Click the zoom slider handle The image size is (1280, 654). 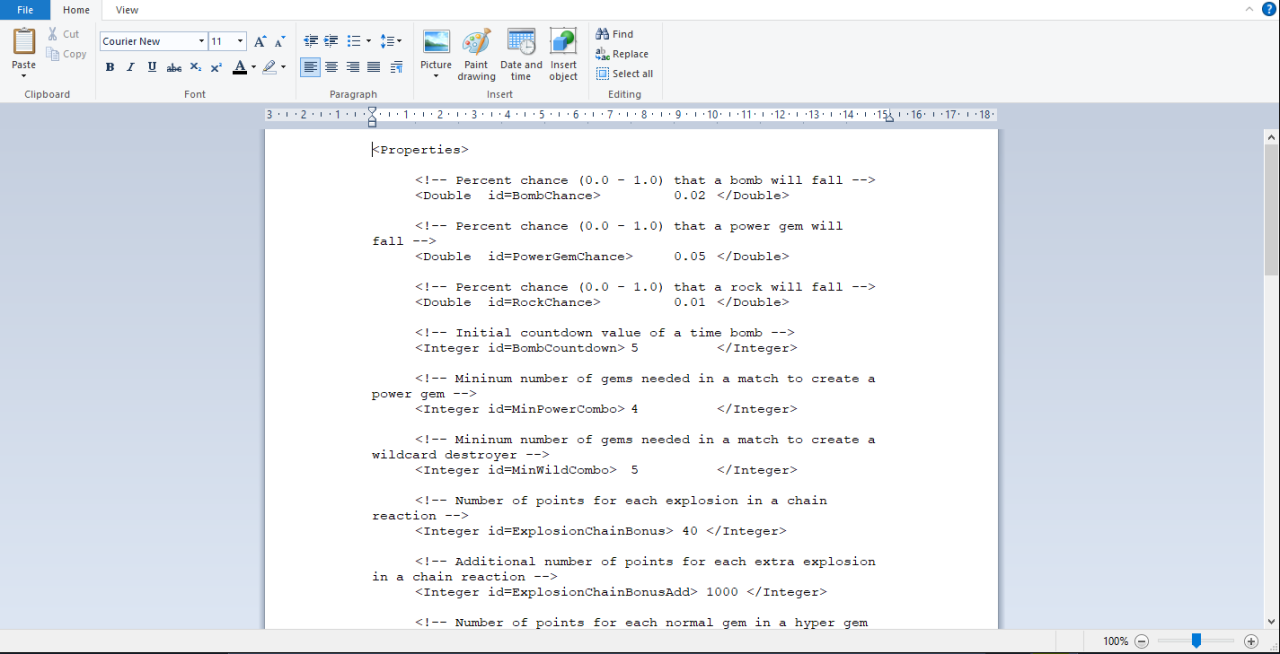coord(1196,640)
